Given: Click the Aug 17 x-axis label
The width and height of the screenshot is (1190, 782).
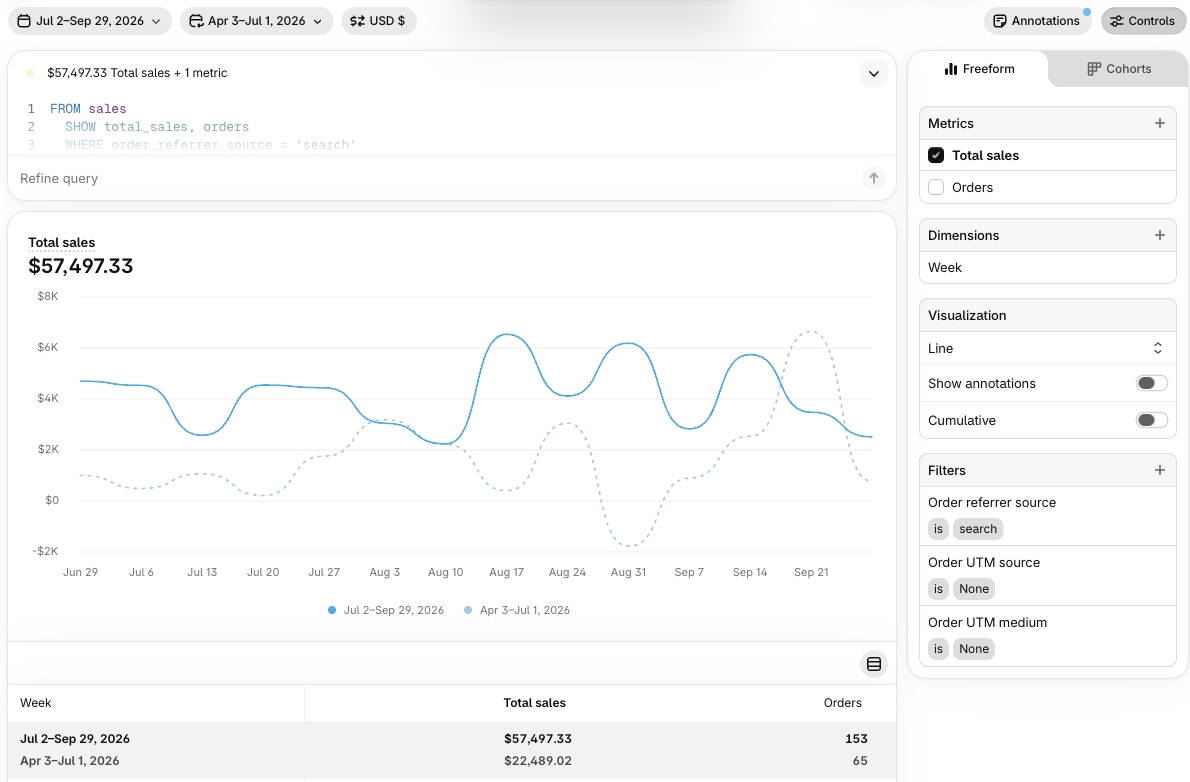Looking at the screenshot, I should [x=506, y=572].
